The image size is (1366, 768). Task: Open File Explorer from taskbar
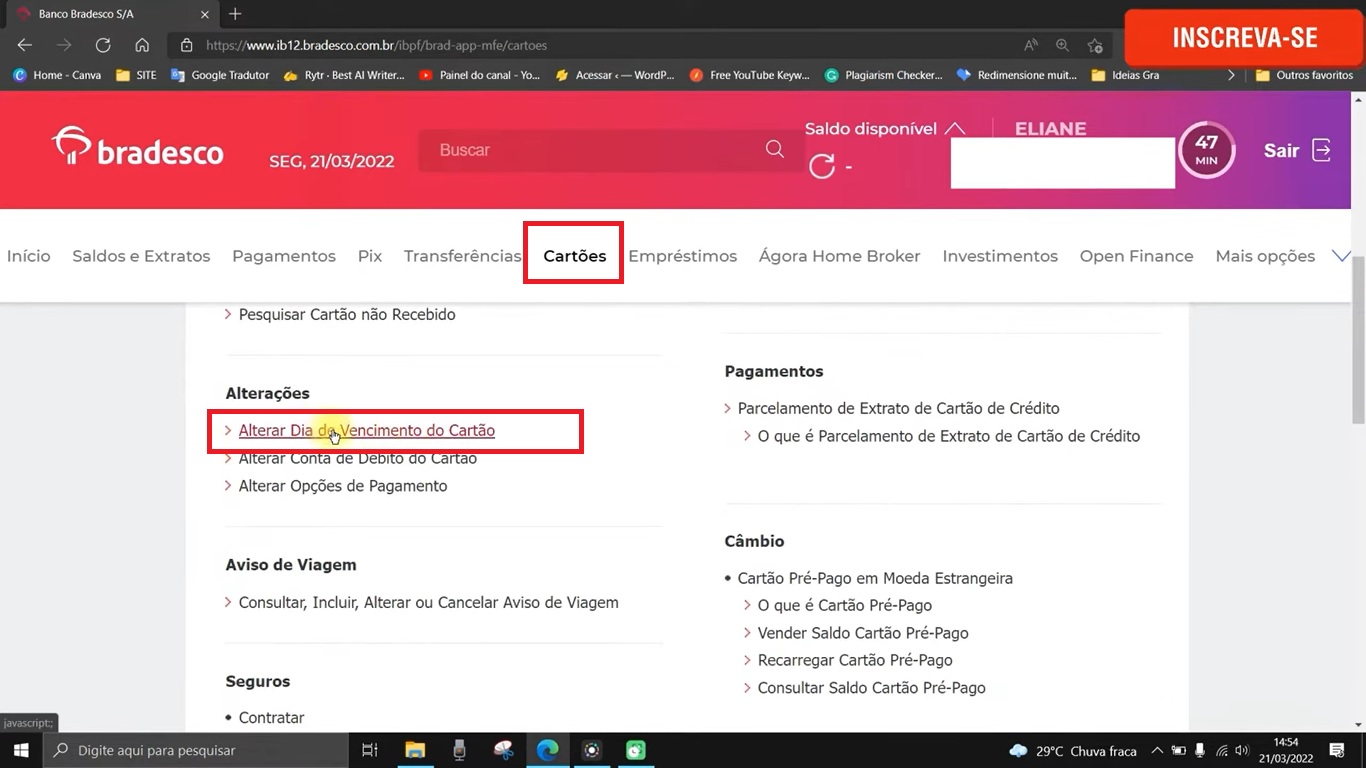click(414, 750)
